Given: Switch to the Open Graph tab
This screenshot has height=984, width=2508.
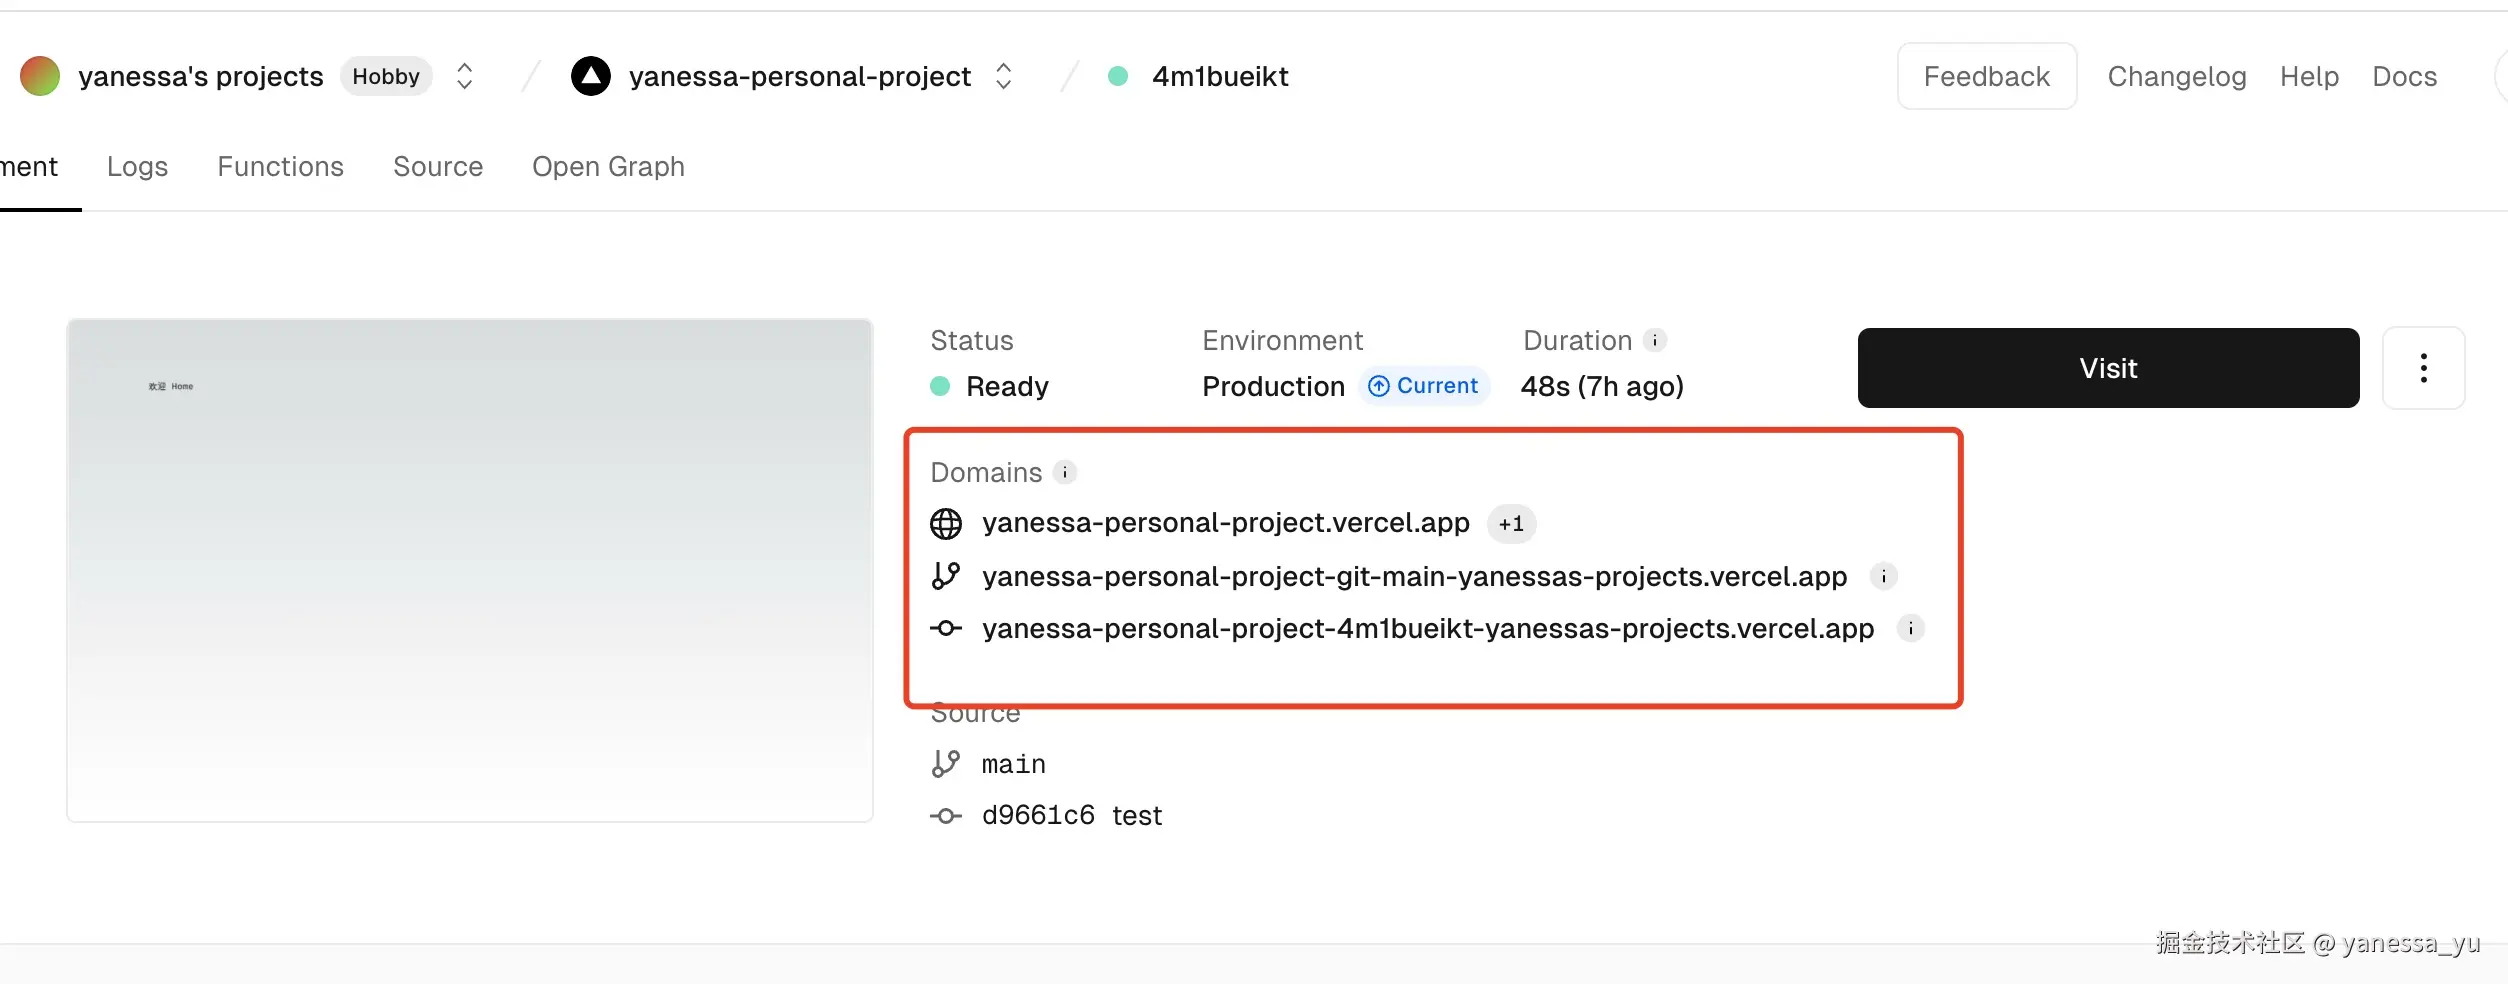Looking at the screenshot, I should 608,166.
